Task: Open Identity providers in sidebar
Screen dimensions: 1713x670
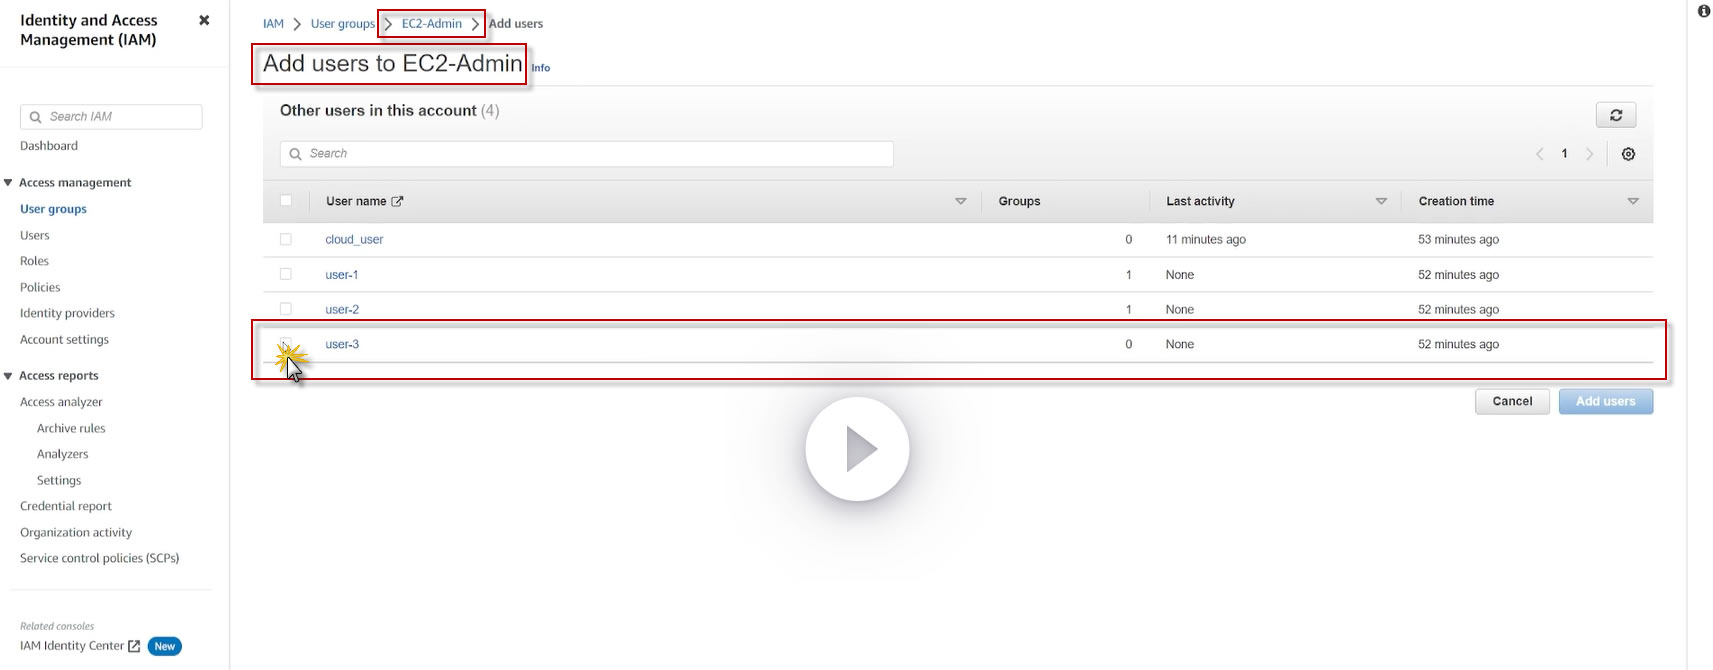Action: (x=67, y=313)
